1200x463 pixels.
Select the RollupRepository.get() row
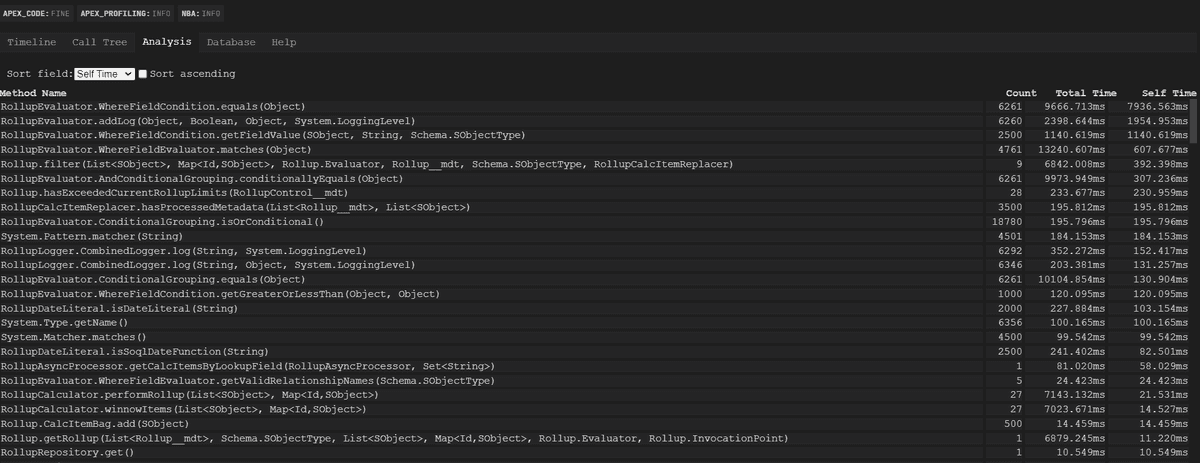pos(67,453)
